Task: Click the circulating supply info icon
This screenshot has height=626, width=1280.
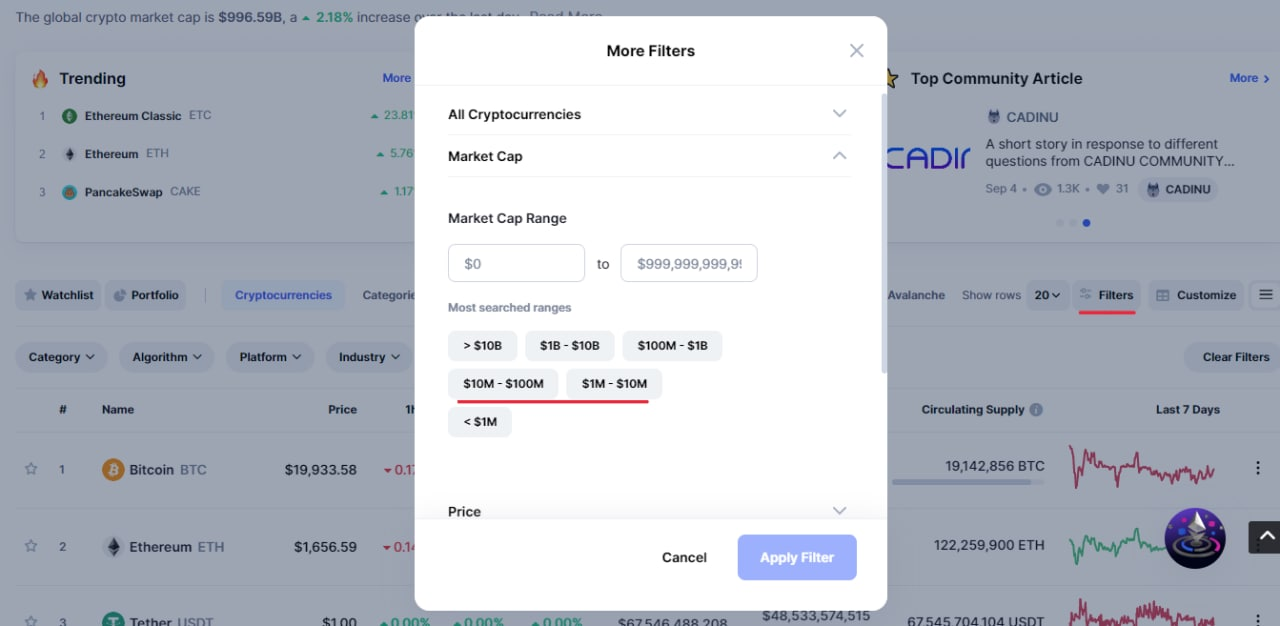Action: tap(1036, 410)
